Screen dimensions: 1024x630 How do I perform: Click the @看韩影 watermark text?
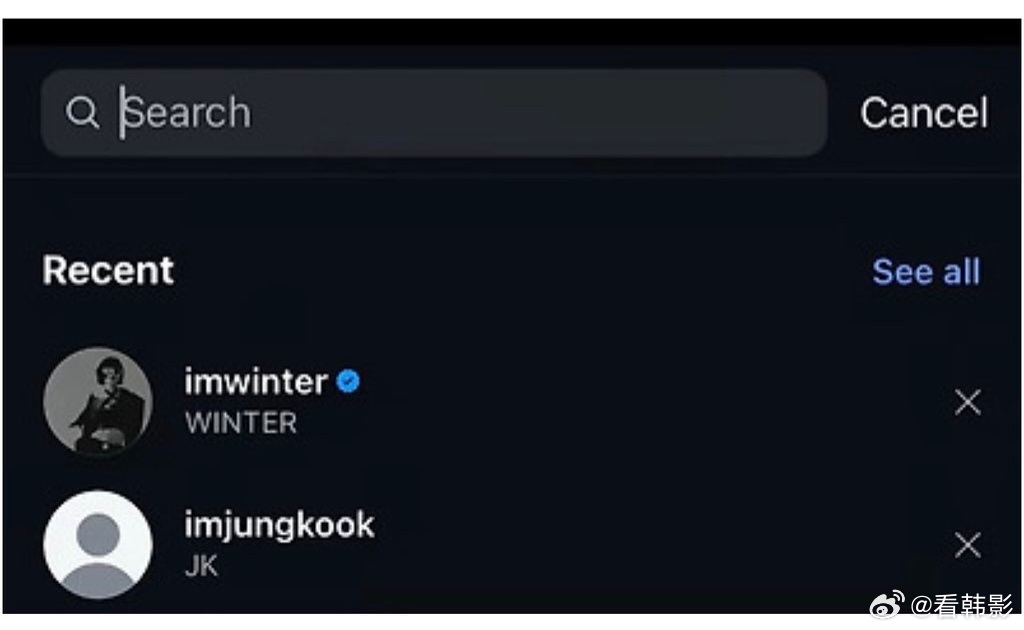[961, 605]
